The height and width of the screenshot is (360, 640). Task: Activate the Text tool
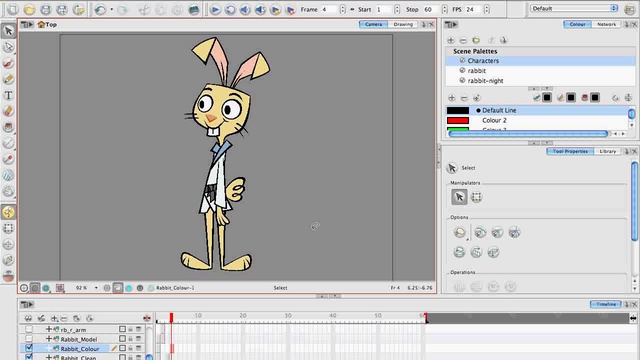pyautogui.click(x=8, y=95)
